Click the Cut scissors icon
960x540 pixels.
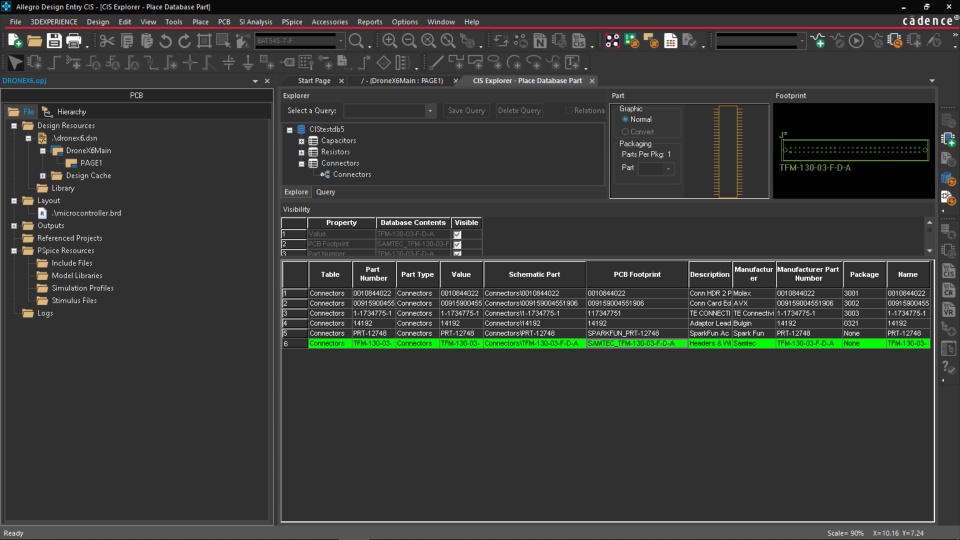[107, 41]
